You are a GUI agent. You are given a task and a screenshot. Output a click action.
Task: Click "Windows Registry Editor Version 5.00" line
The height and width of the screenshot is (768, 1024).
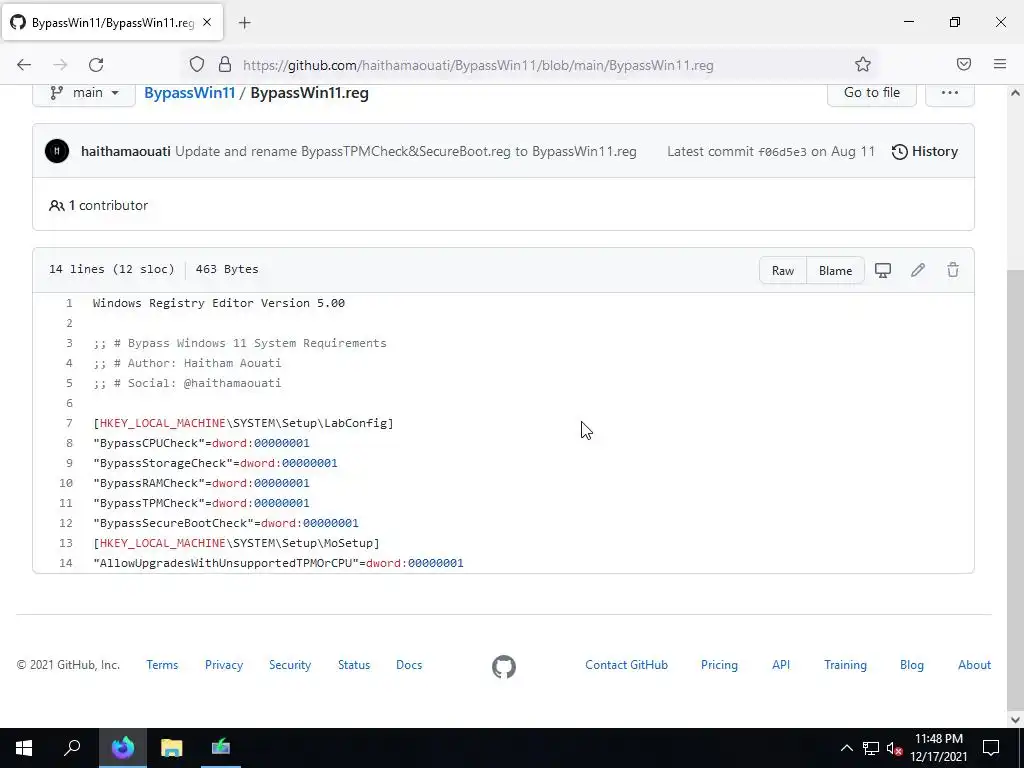pos(219,303)
